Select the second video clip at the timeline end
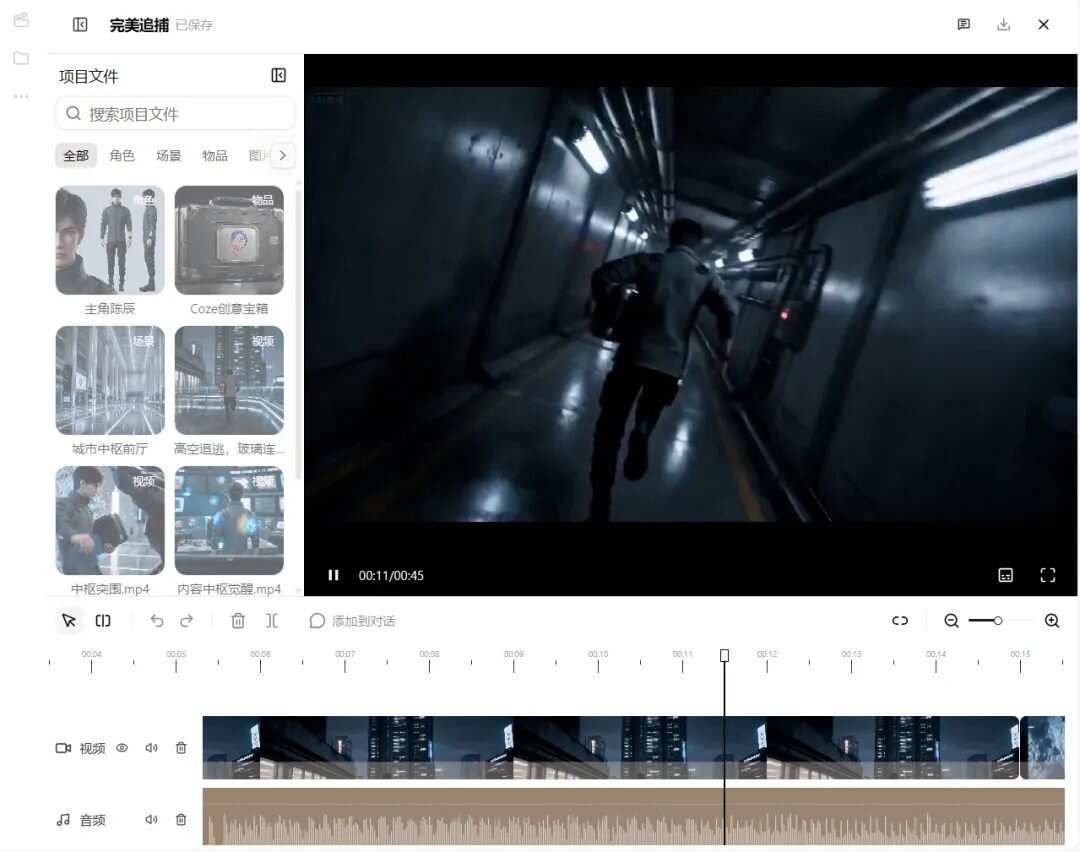The width and height of the screenshot is (1080, 852). pos(1043,747)
